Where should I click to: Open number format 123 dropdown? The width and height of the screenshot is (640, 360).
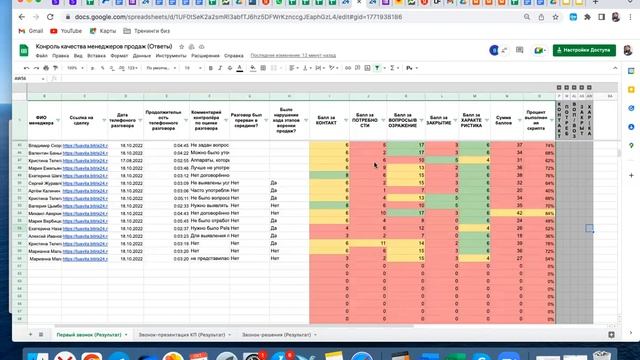point(133,68)
